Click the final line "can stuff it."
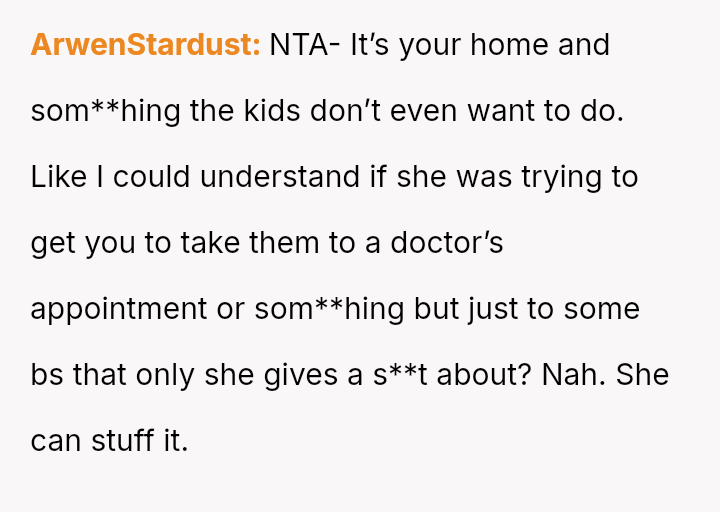 click(x=109, y=441)
